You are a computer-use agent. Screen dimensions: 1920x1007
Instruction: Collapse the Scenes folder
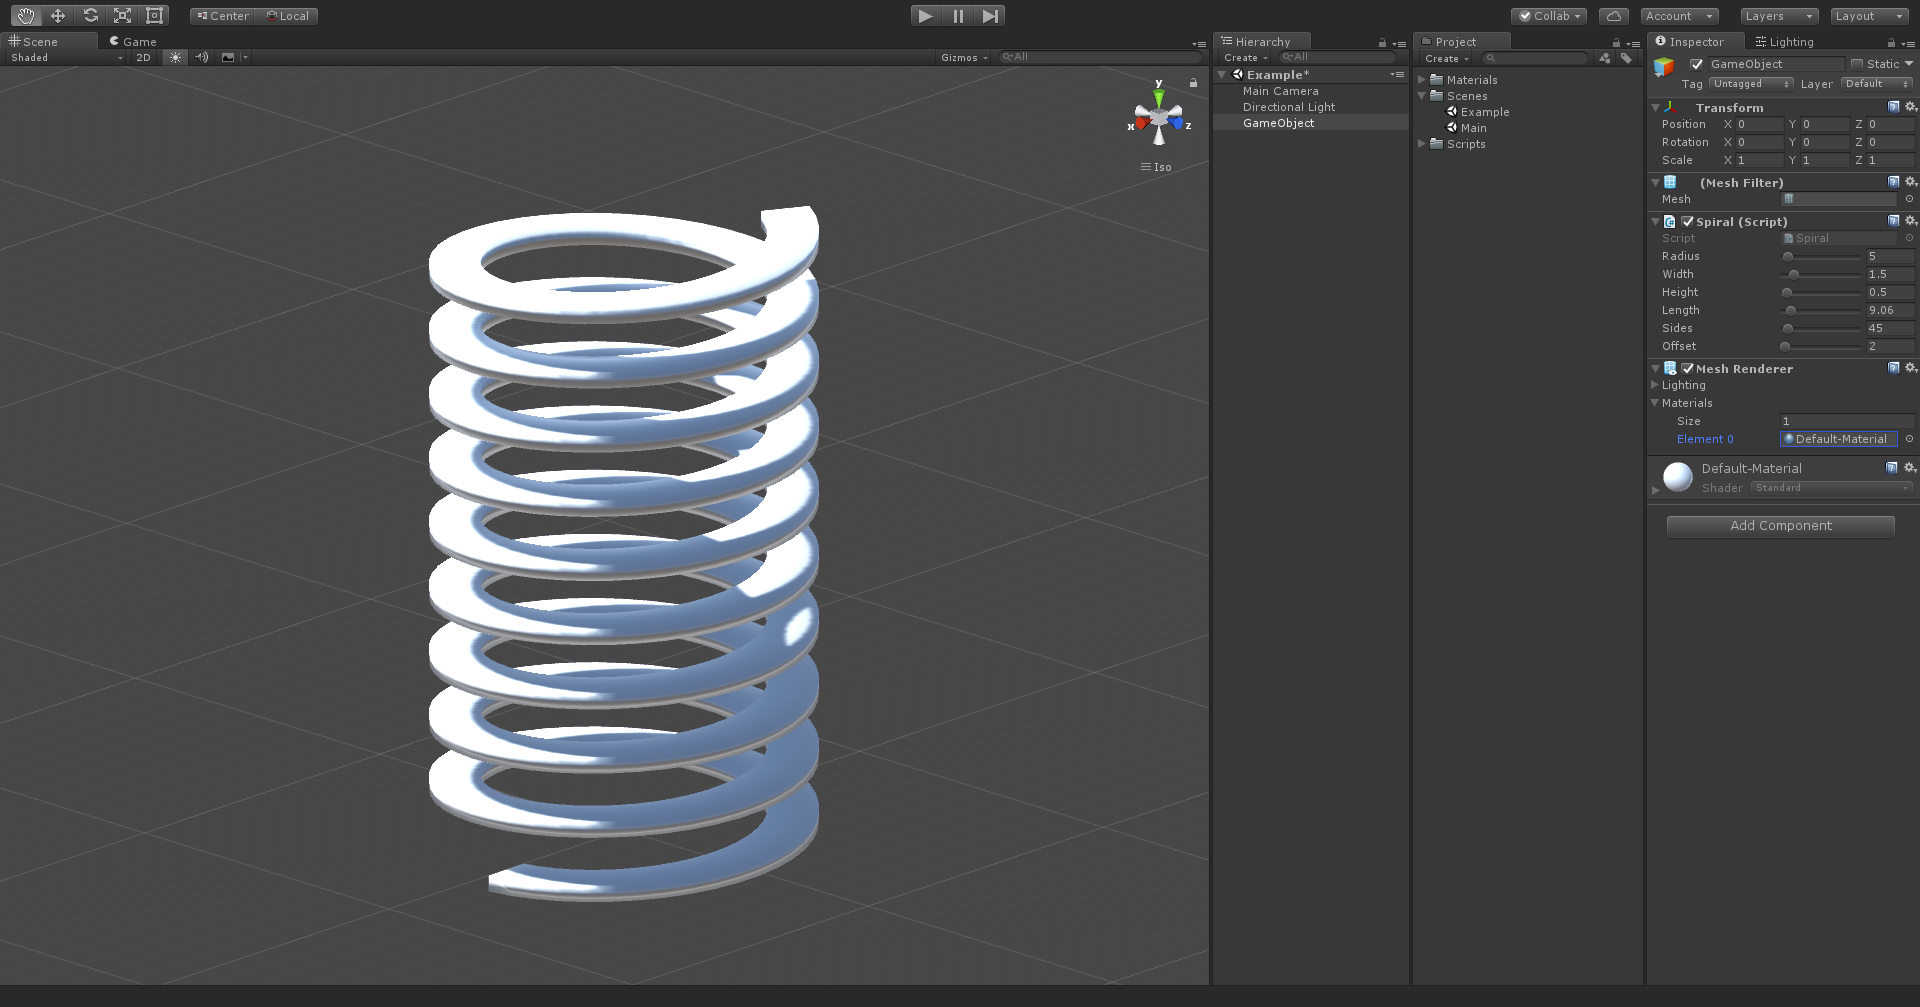(1422, 96)
